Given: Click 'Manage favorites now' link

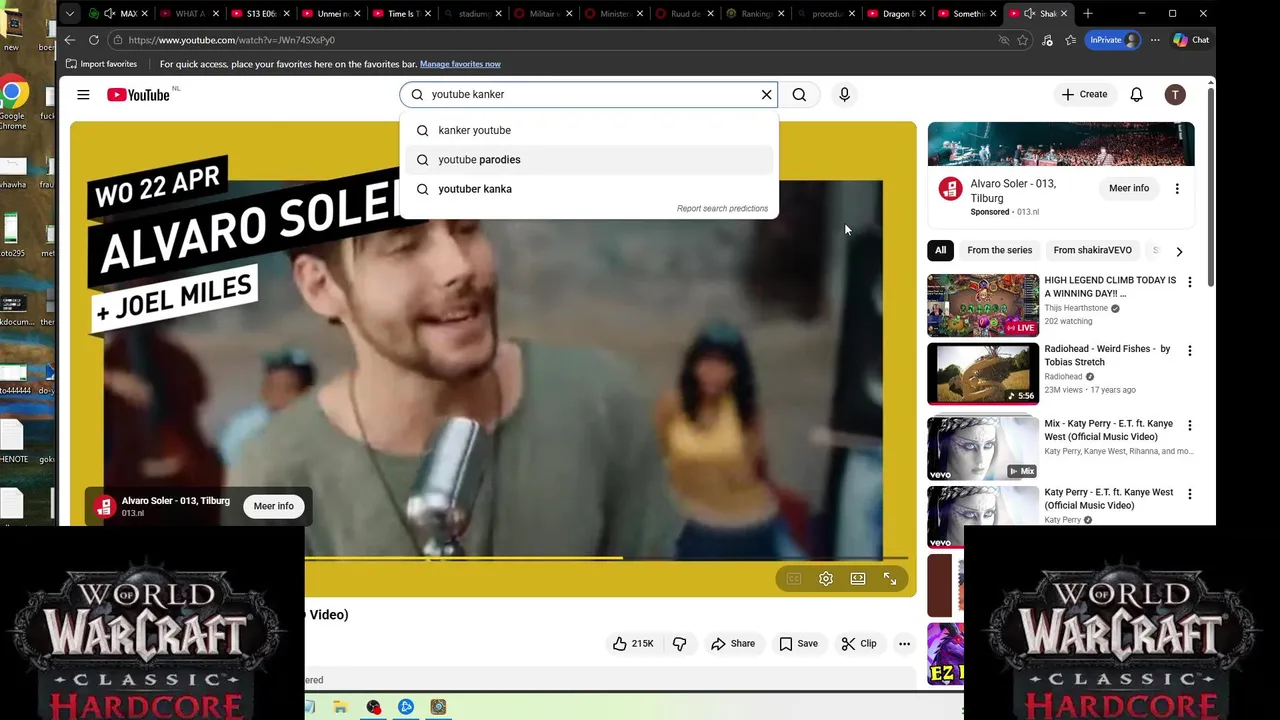Looking at the screenshot, I should pyautogui.click(x=460, y=64).
